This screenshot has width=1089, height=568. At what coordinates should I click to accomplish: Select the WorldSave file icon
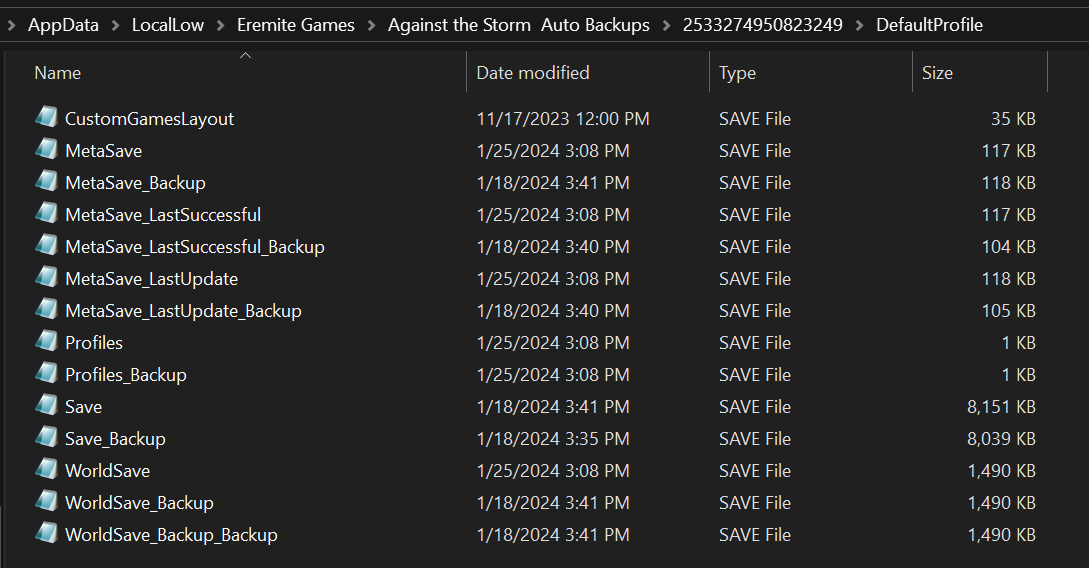(x=46, y=470)
